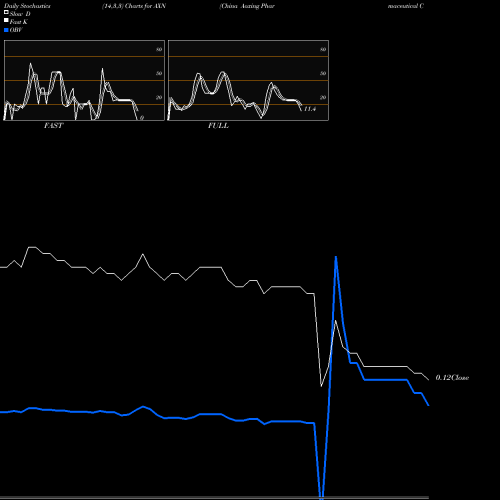Click the end point of blue OBV line
The image size is (500, 500).
click(x=428, y=405)
